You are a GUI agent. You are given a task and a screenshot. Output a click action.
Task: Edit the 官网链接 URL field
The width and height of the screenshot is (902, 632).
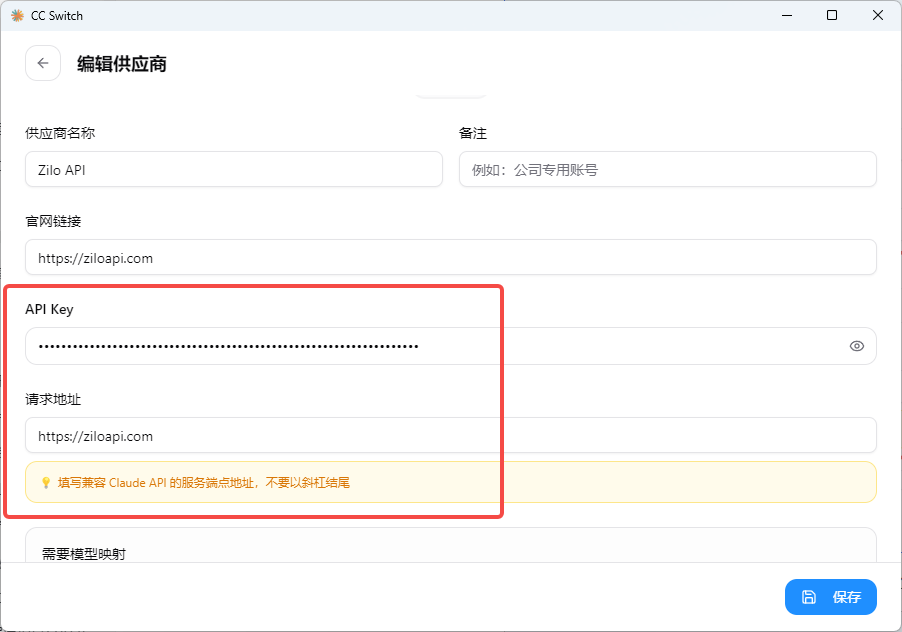pos(450,258)
